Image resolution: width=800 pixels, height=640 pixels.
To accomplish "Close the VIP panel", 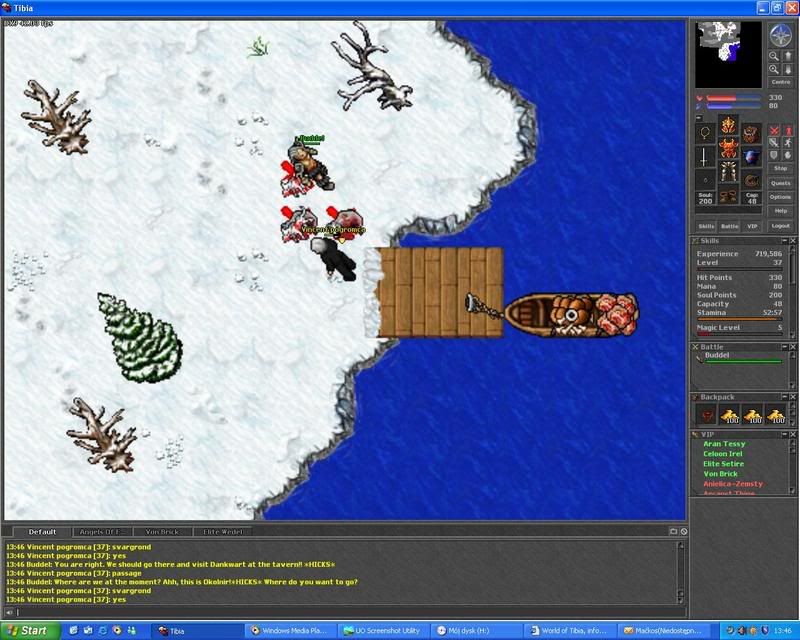I will pos(793,434).
